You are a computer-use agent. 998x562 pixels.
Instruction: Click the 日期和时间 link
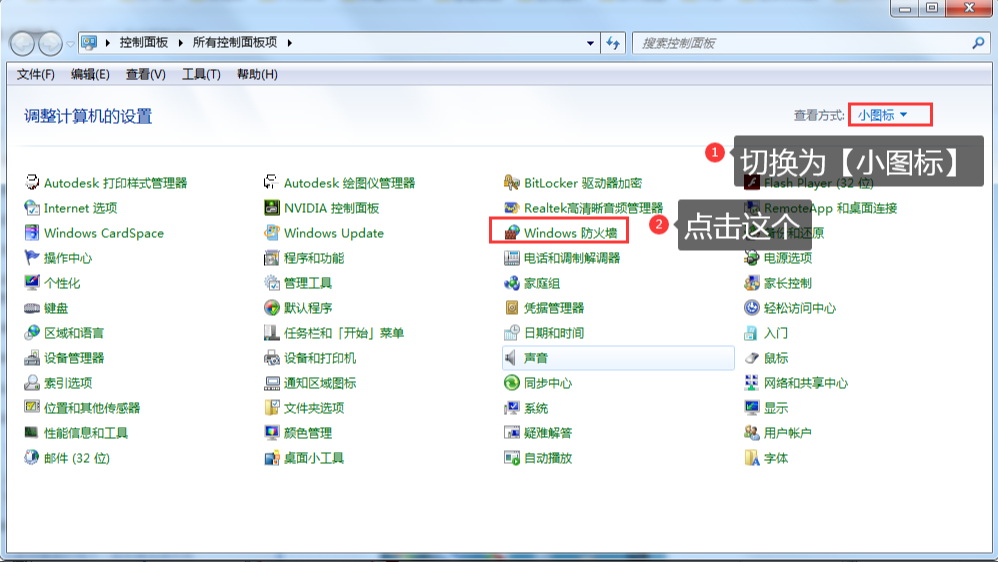pos(554,333)
